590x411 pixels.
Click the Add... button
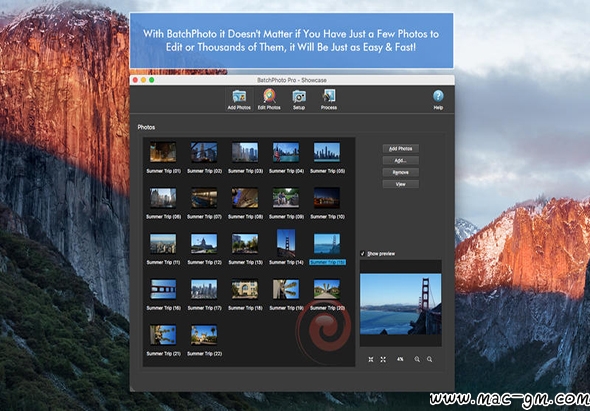(x=401, y=160)
